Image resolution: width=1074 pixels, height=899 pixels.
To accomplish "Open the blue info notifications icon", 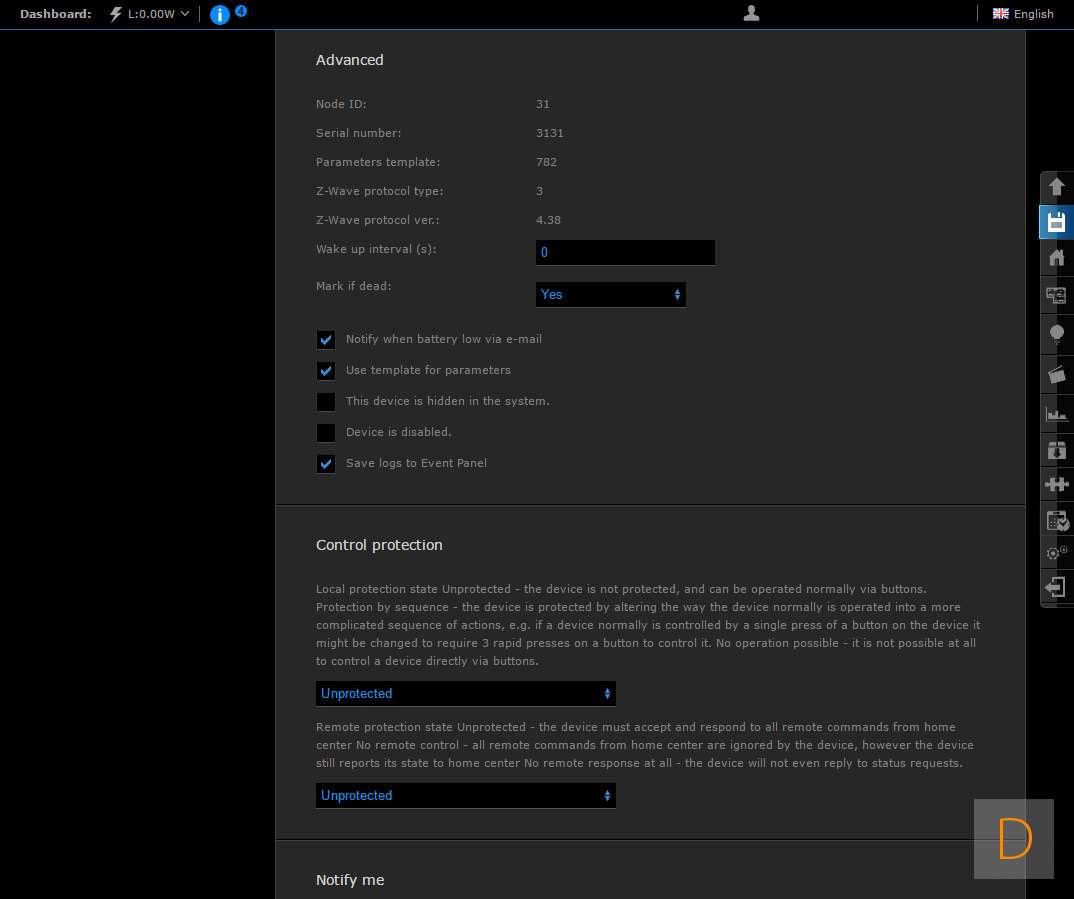I will coord(220,15).
